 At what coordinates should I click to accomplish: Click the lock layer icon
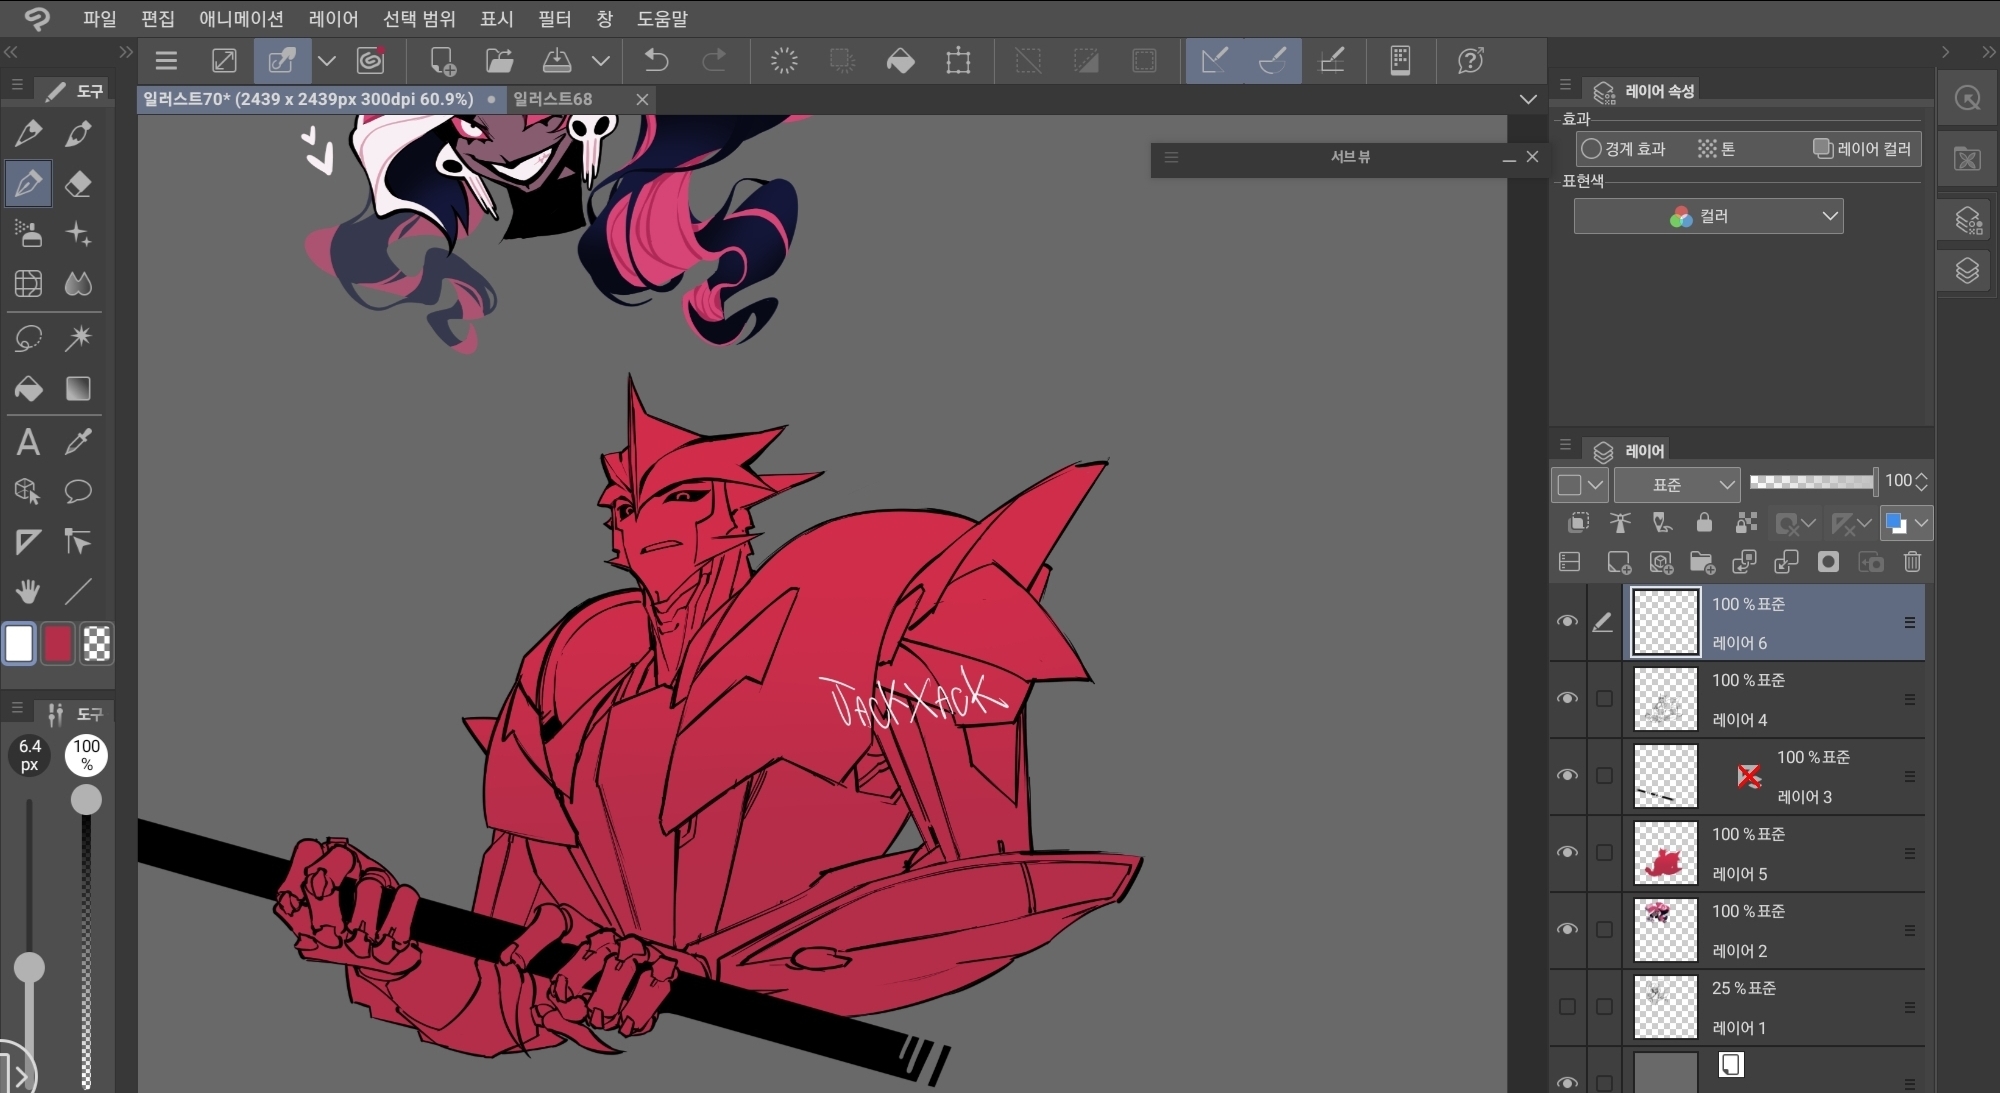1704,522
